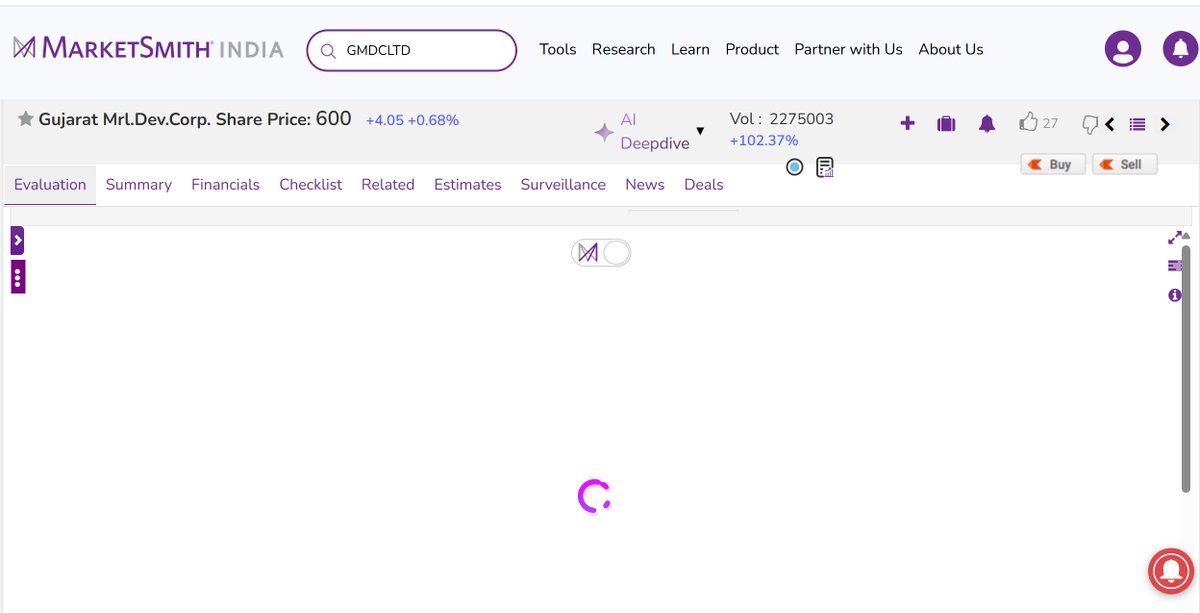Switch to the Deals tab
The height and width of the screenshot is (613, 1200).
(x=704, y=184)
